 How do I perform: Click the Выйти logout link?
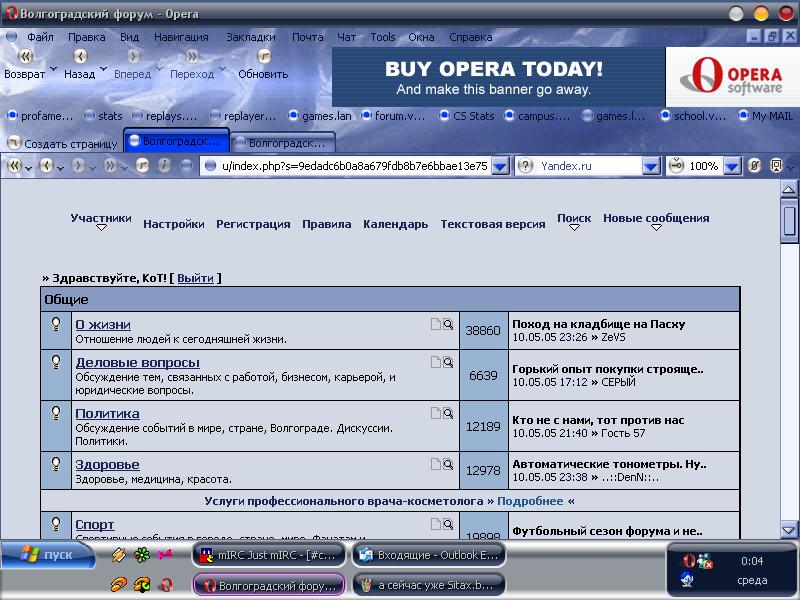point(195,278)
